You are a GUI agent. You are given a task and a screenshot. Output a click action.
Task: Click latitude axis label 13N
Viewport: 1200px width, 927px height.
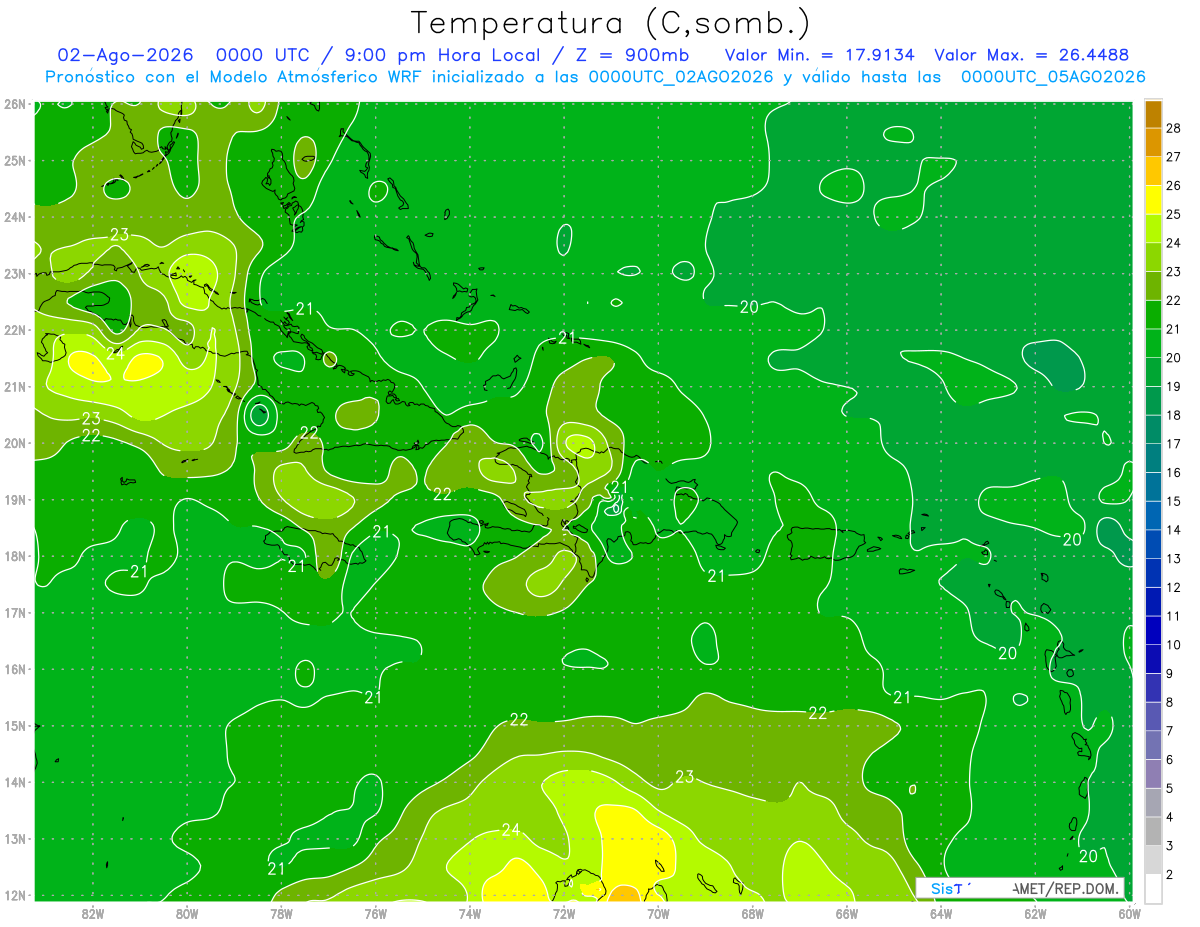click(x=14, y=838)
